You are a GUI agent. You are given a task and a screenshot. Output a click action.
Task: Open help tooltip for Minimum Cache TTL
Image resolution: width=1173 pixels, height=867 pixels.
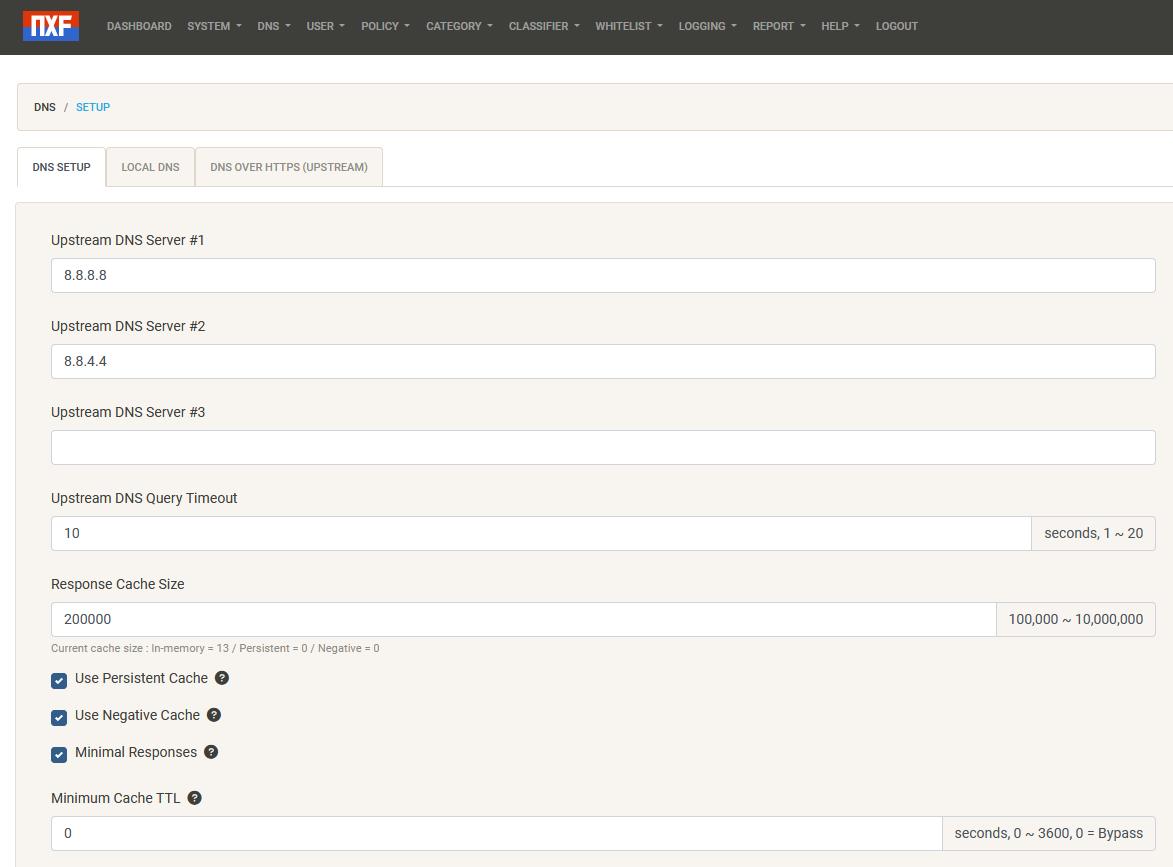[x=195, y=797]
